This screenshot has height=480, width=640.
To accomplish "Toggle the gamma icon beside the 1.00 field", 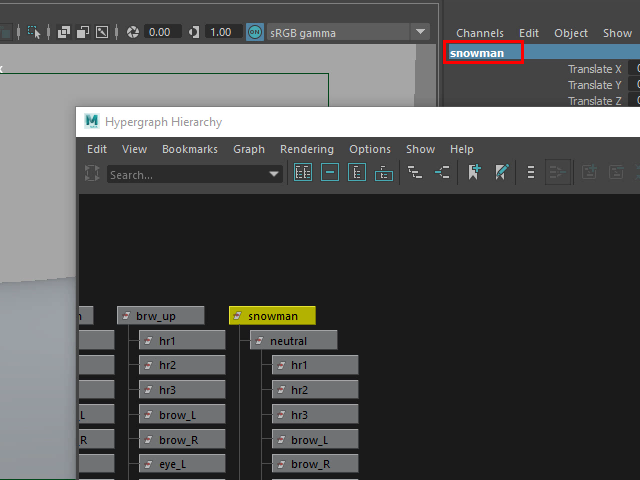I will point(194,32).
